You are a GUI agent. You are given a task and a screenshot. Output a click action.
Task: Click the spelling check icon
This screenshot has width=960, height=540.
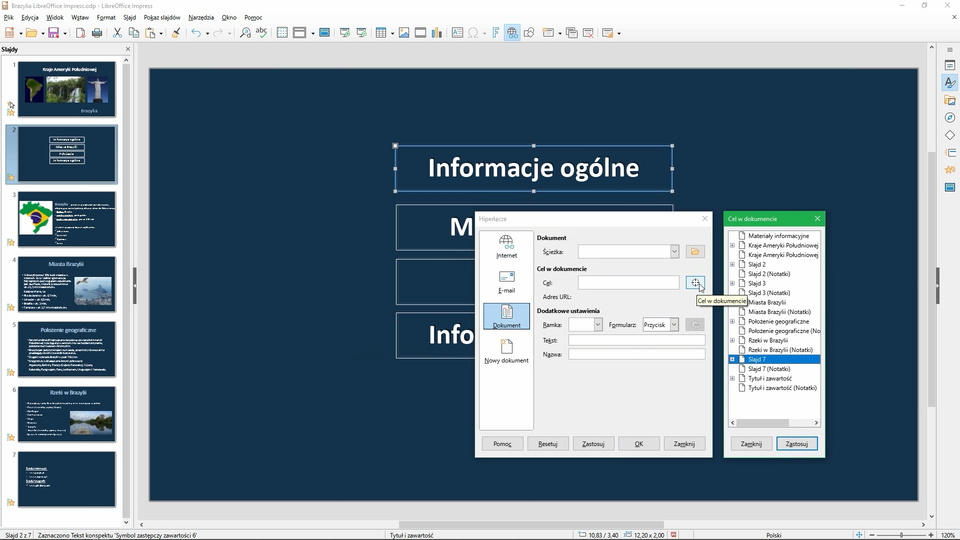tap(262, 33)
